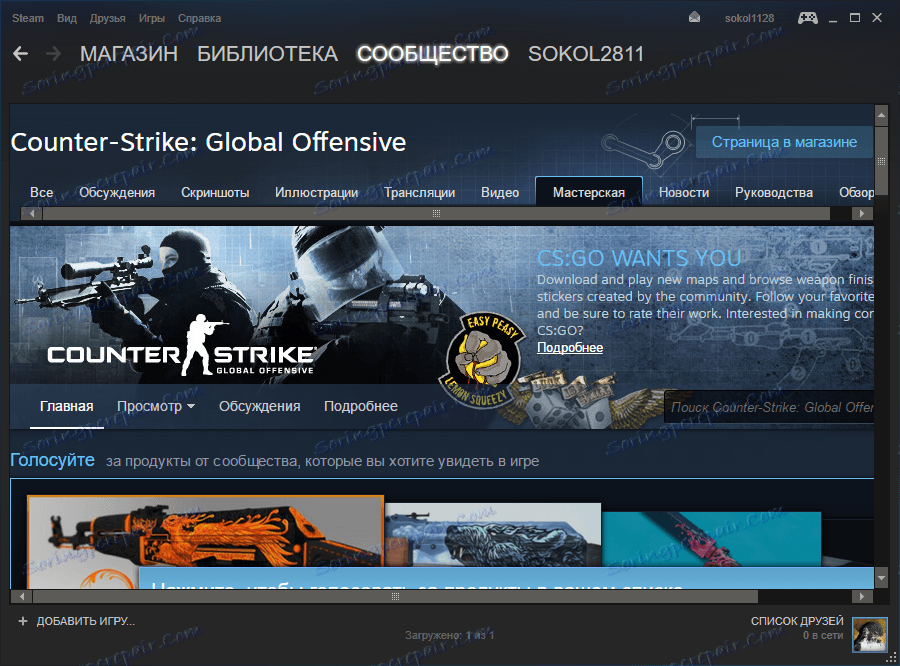Open account name sokol1128
Screen dimensions: 900x666
[x=749, y=18]
